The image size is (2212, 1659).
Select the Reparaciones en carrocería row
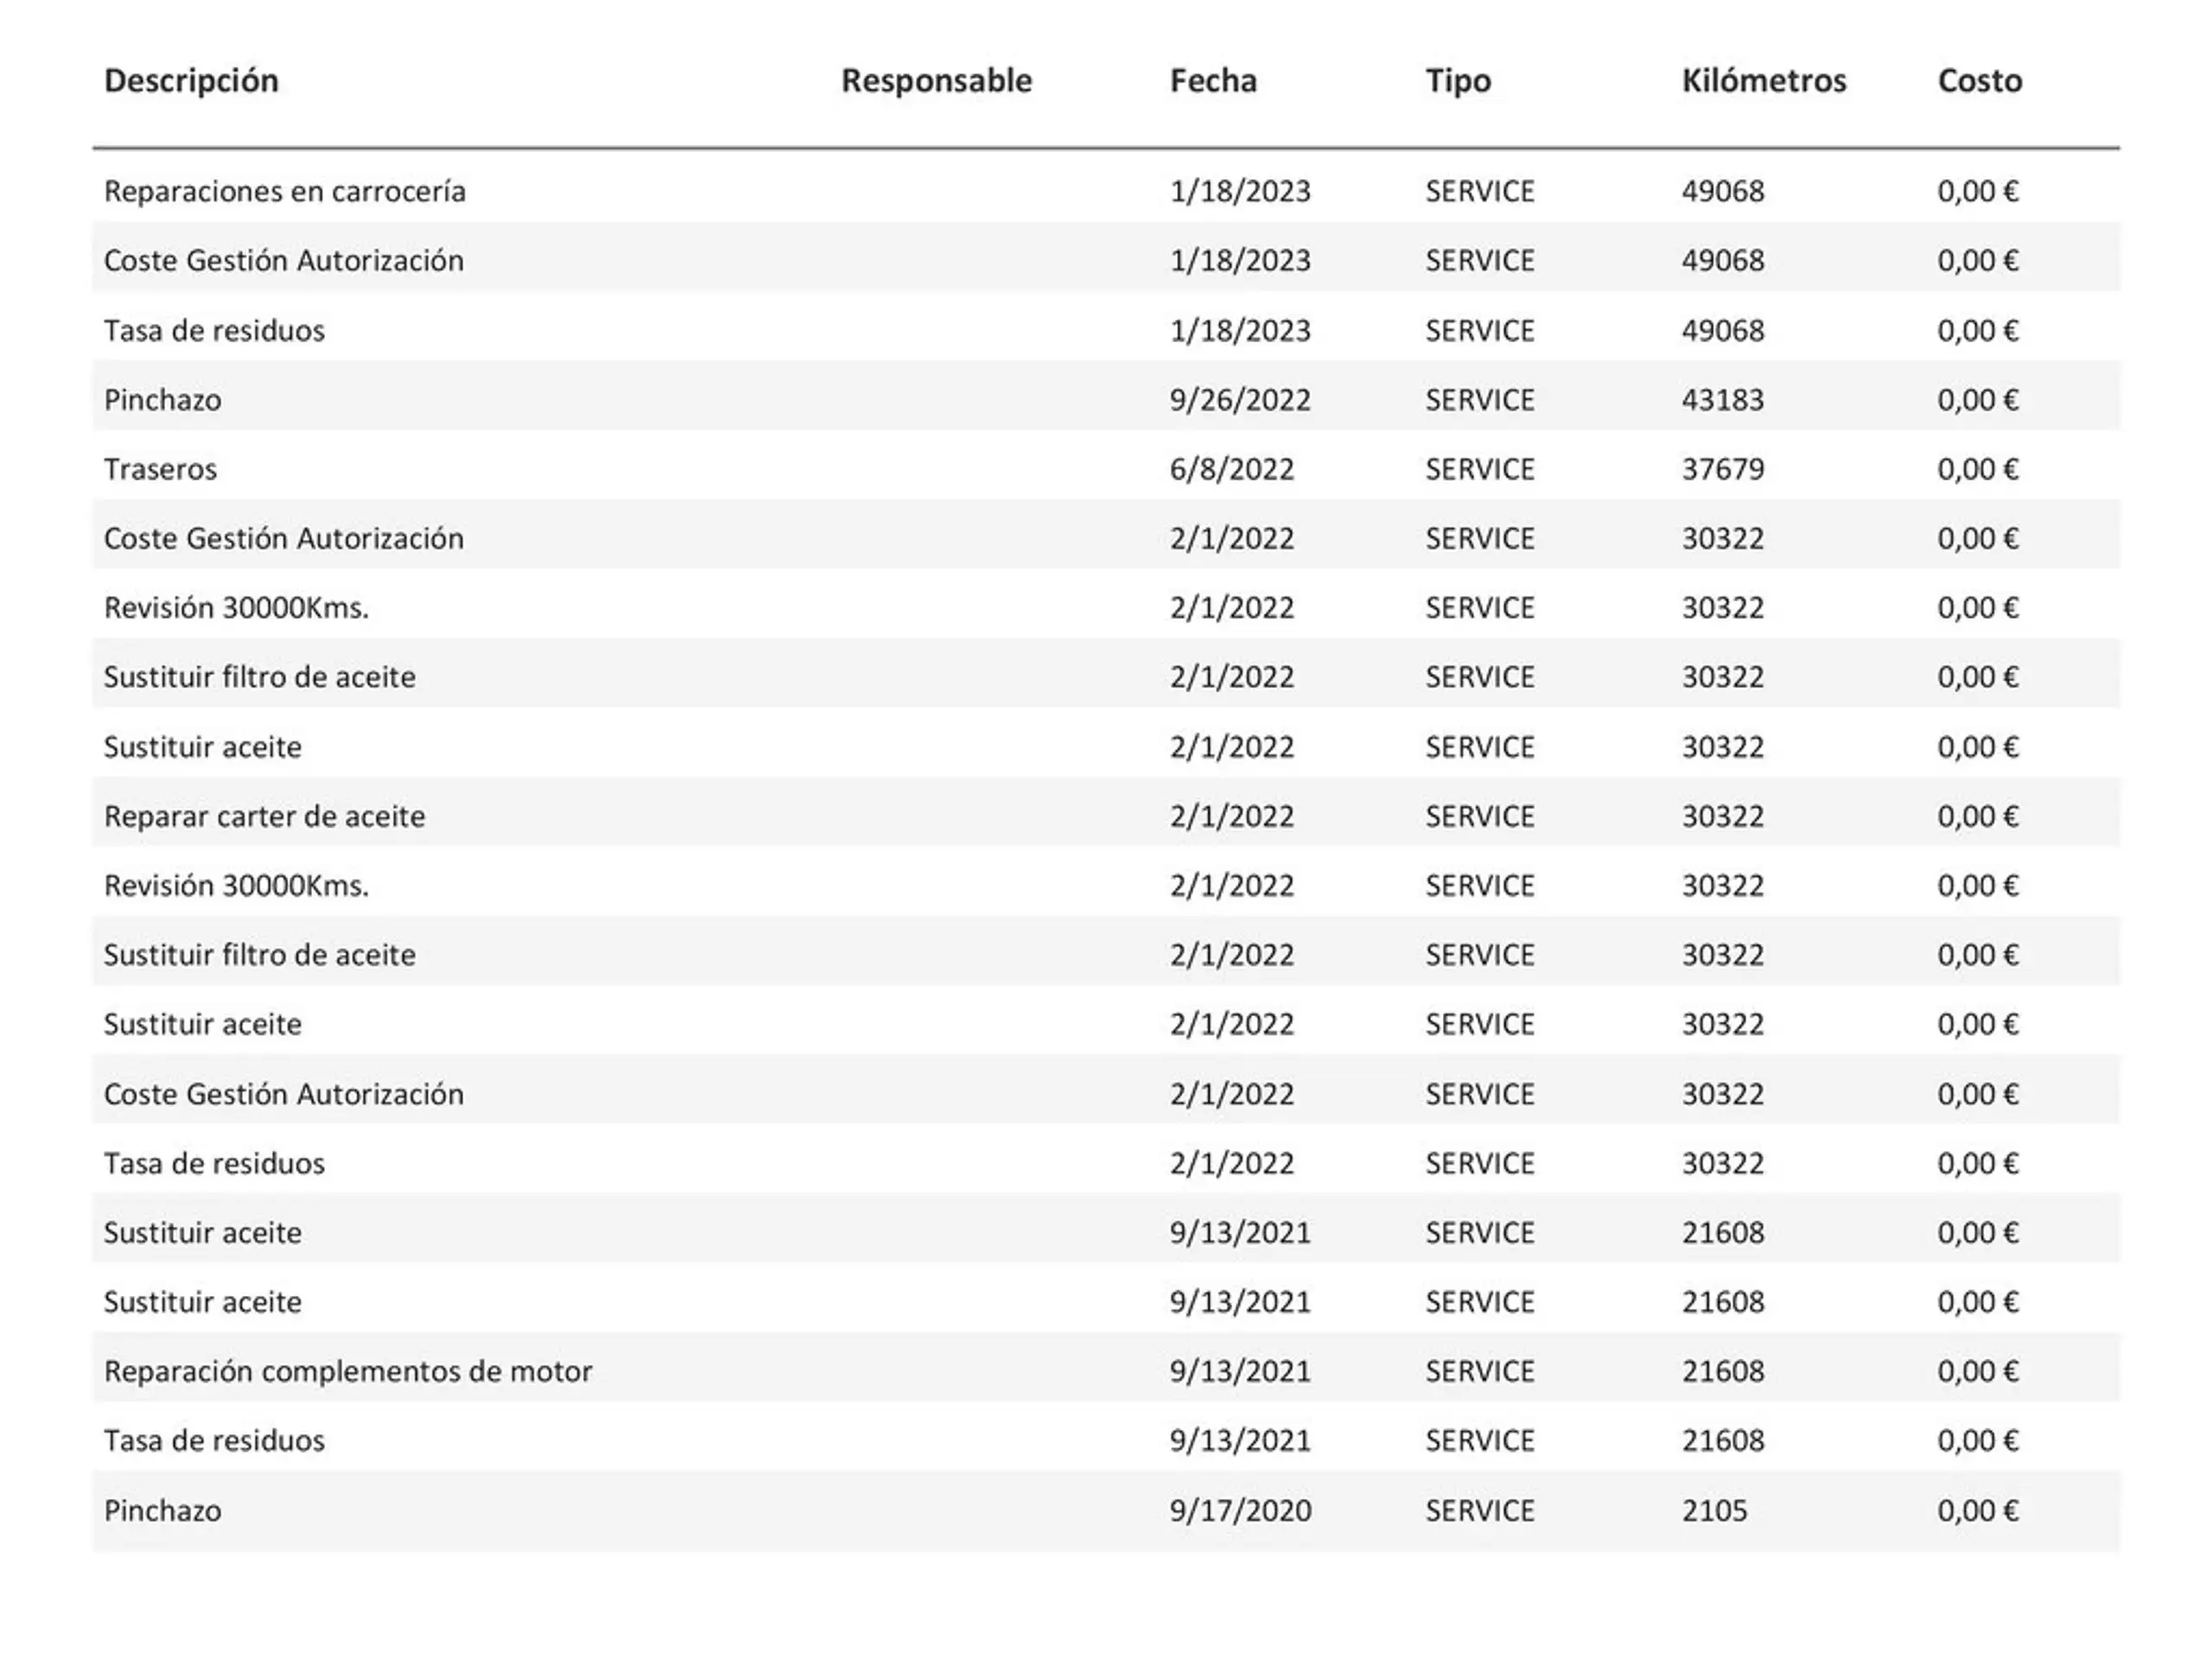pos(1106,191)
